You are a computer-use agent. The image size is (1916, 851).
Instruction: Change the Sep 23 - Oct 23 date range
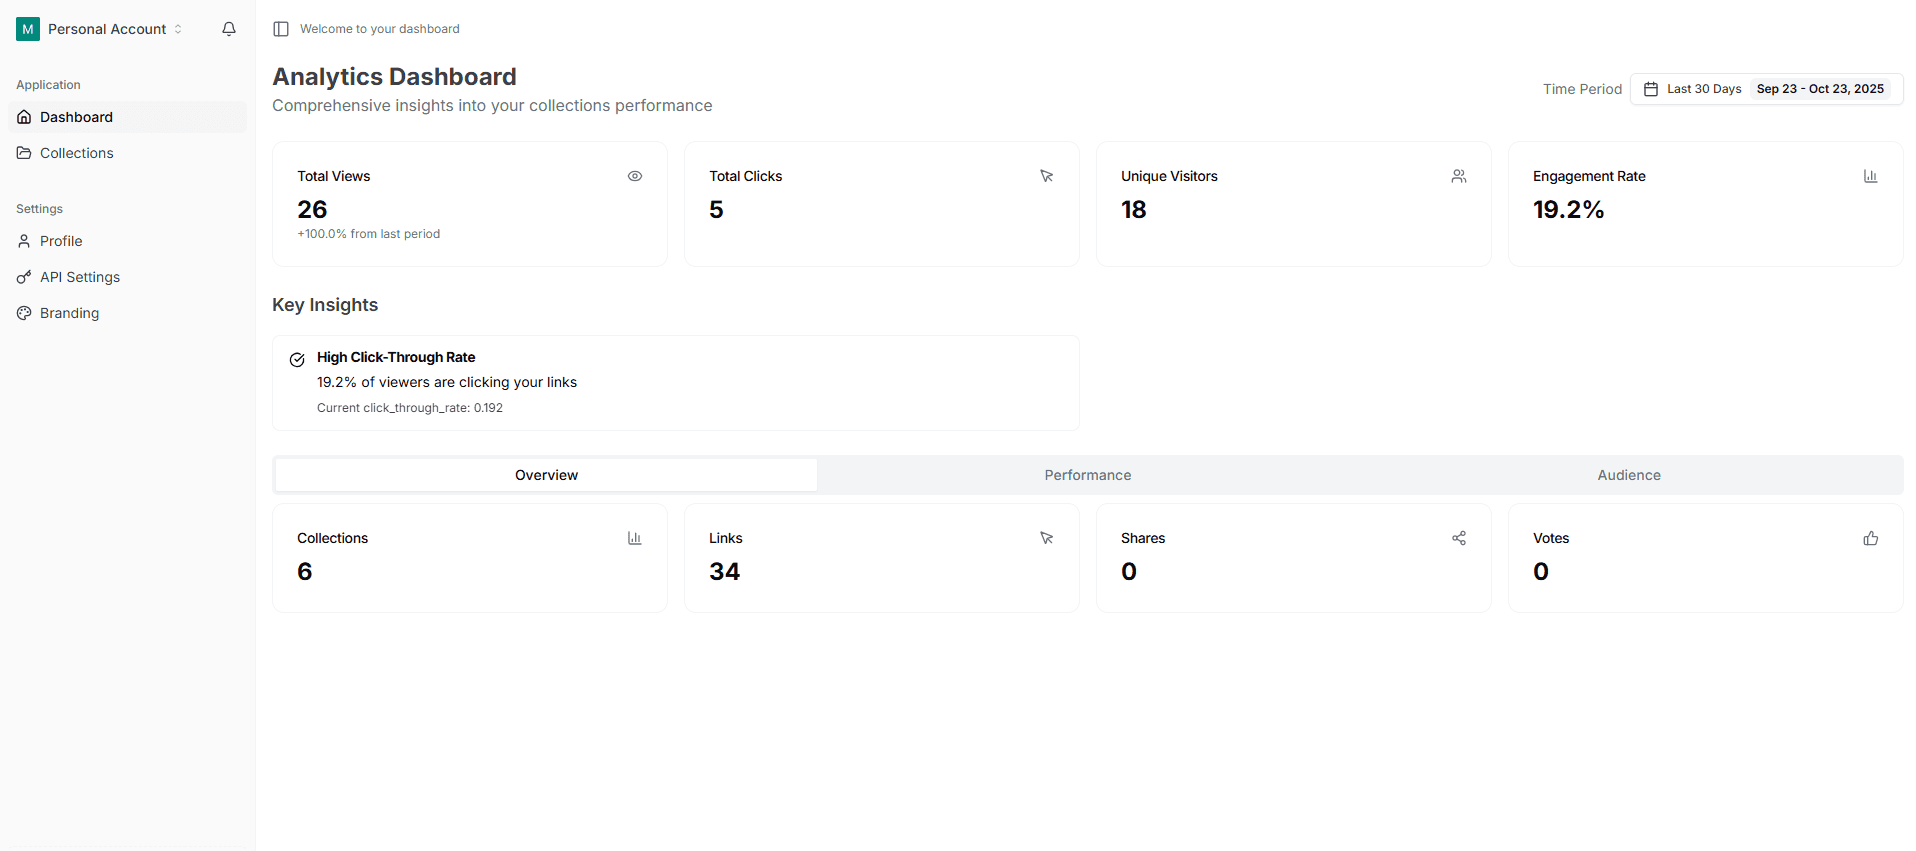click(x=1820, y=89)
